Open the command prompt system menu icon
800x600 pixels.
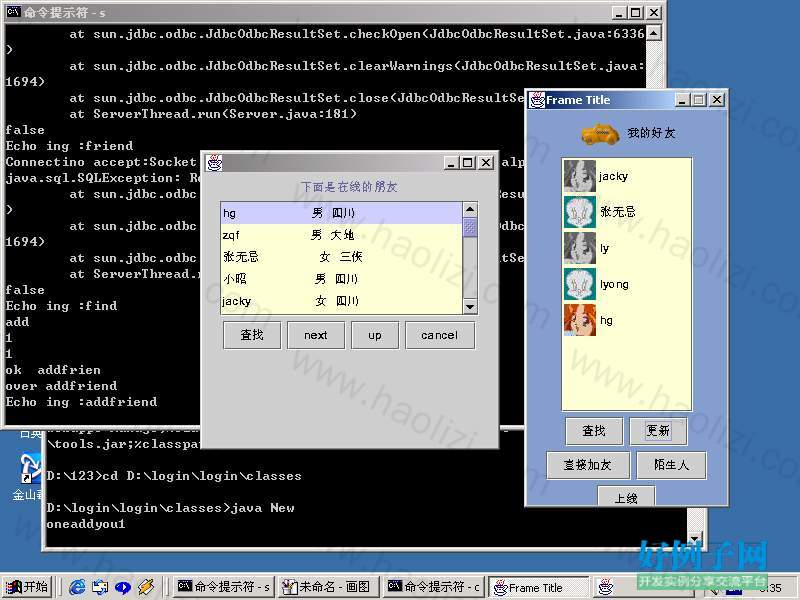tap(13, 12)
